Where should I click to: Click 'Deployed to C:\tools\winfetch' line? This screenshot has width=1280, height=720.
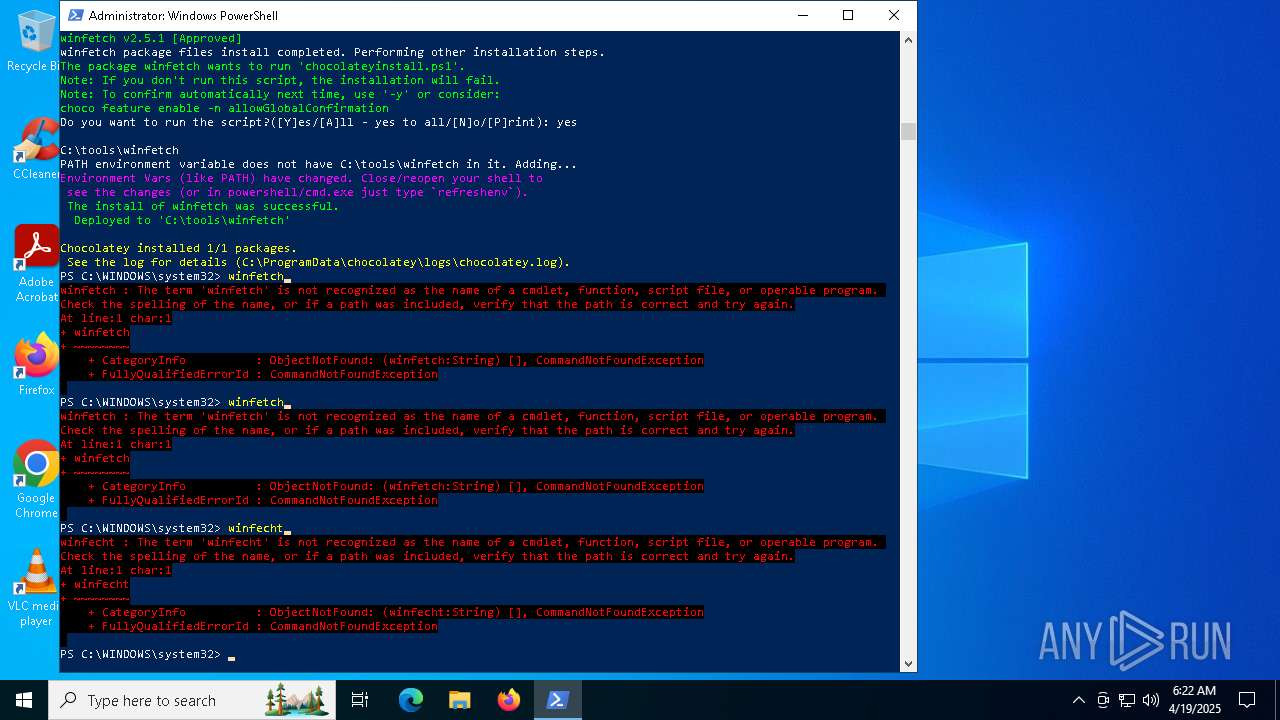pyautogui.click(x=182, y=220)
